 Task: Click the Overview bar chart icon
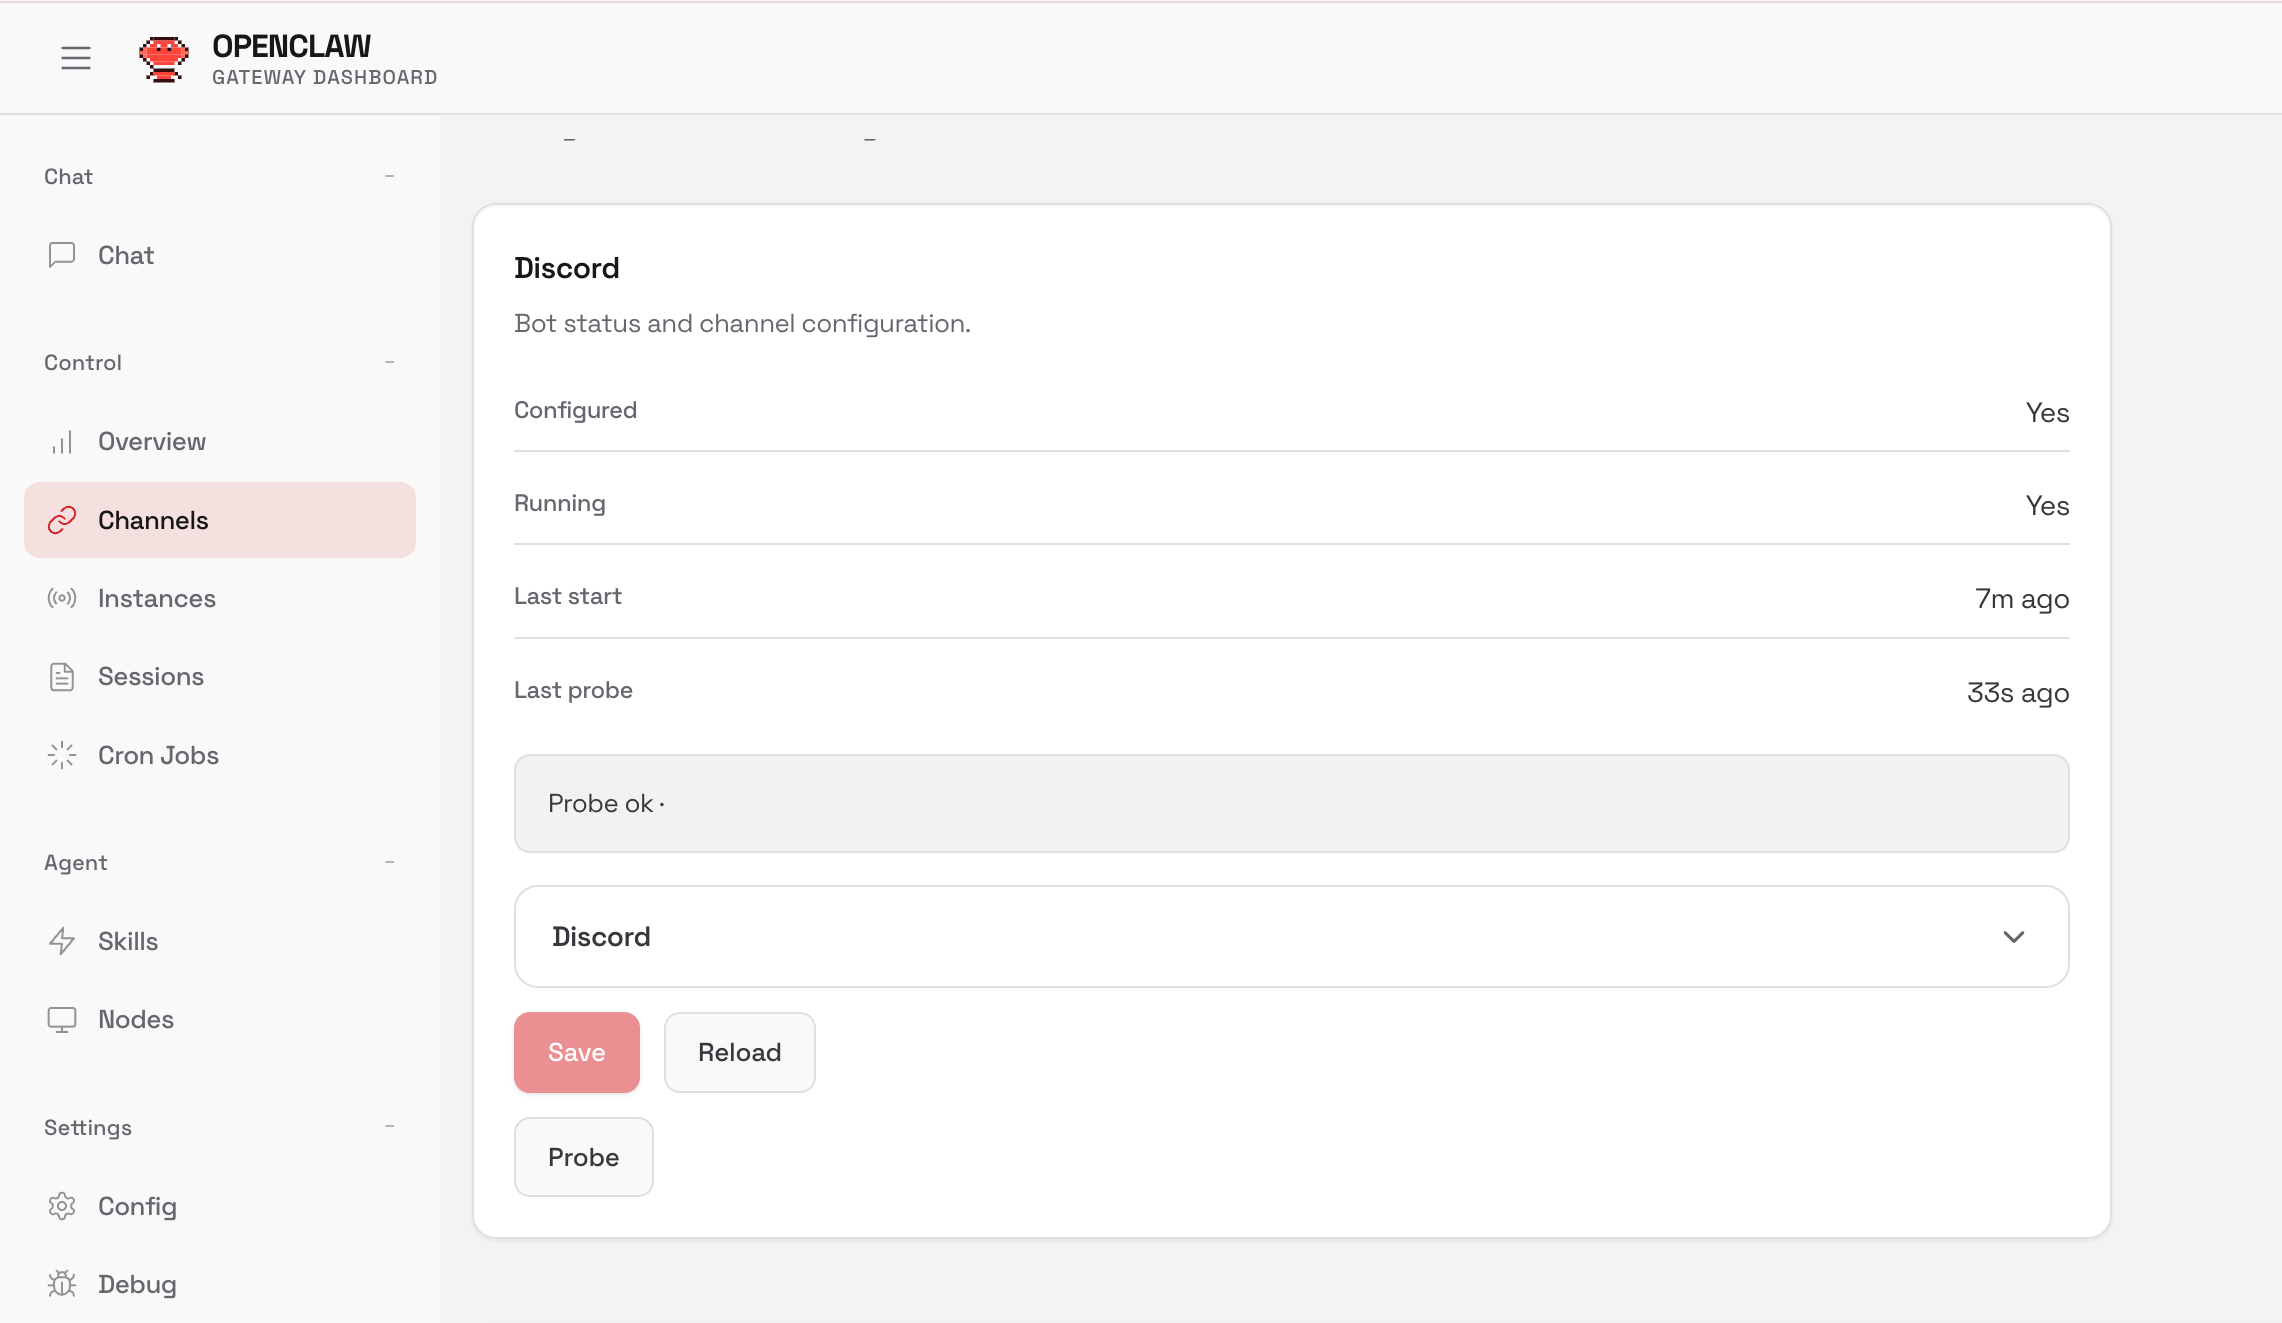tap(62, 442)
